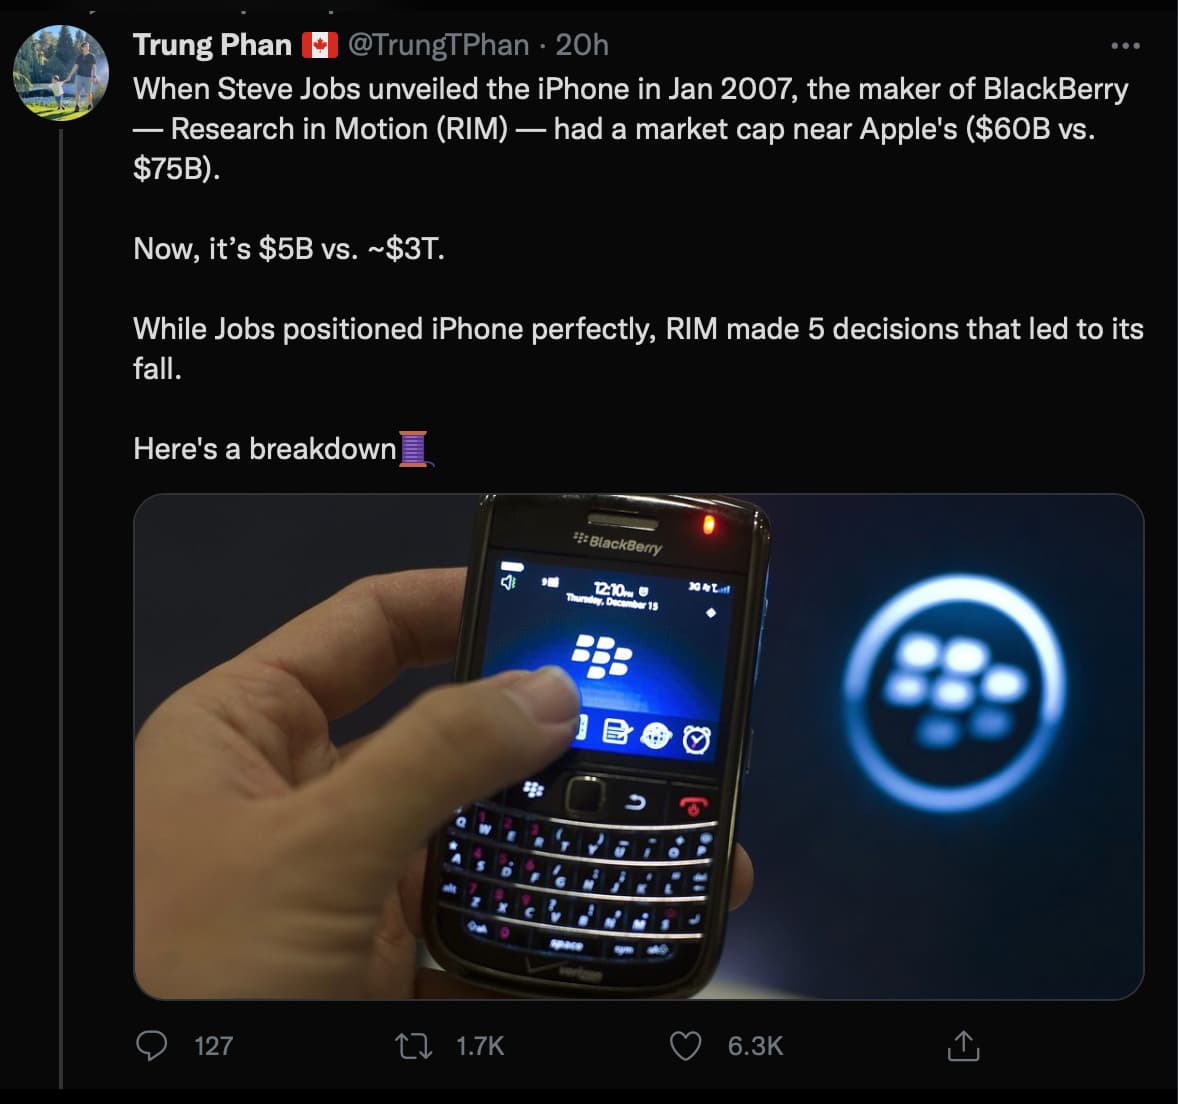Open the reply speech bubble icon
Image resolution: width=1178 pixels, height=1104 pixels.
151,1046
